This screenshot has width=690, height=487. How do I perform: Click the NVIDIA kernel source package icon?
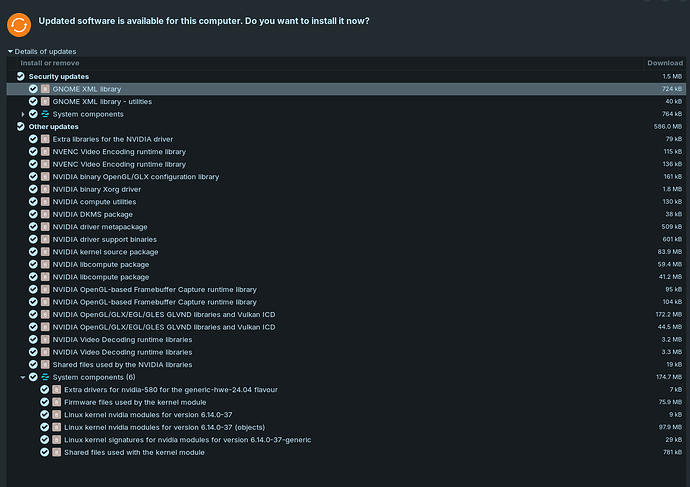(45, 252)
